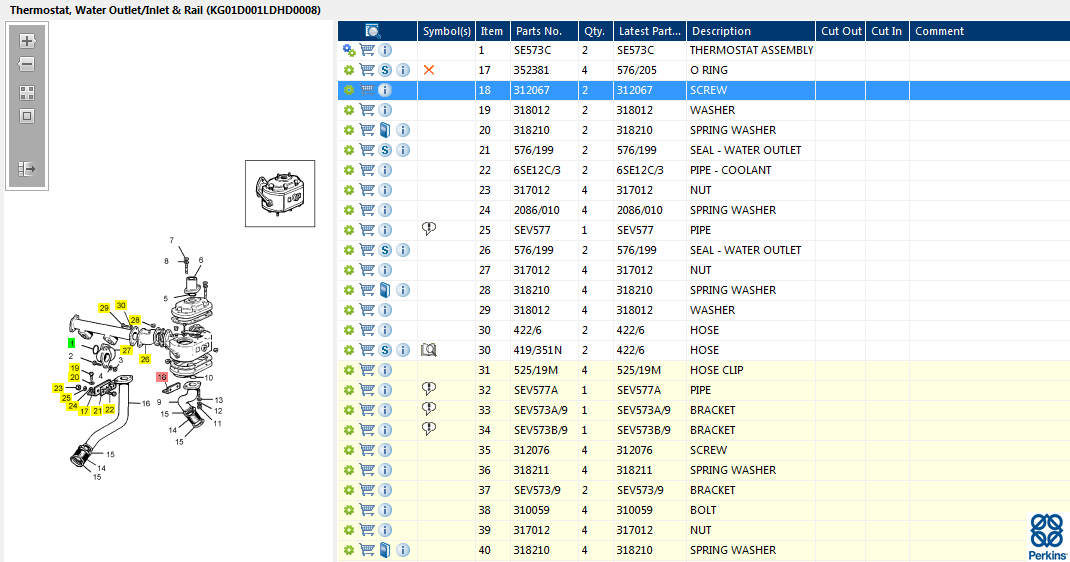Click the red callout 18 in the diagram
Screen dimensions: 1070x562
click(162, 377)
